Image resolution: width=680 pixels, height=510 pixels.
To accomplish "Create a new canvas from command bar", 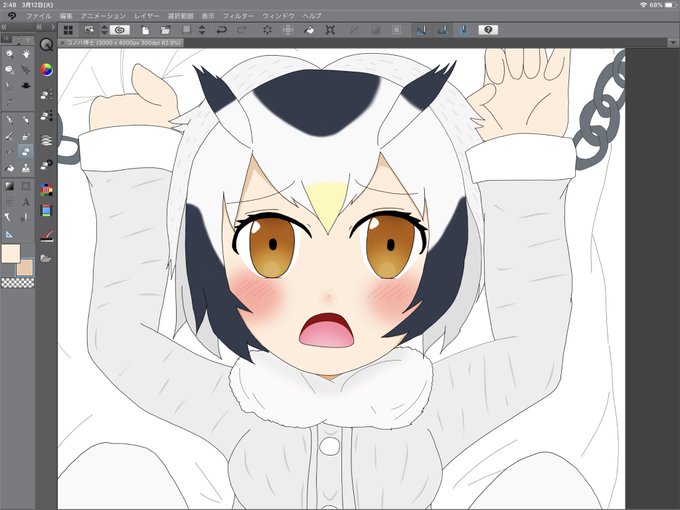I will coord(145,30).
